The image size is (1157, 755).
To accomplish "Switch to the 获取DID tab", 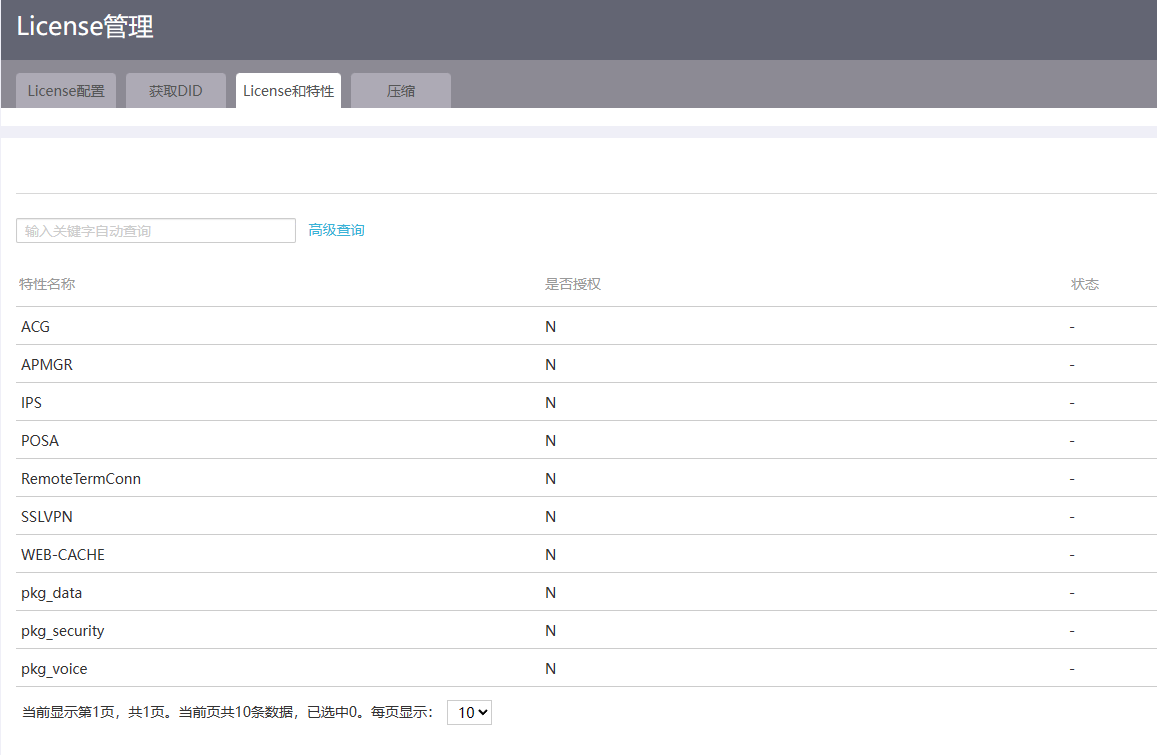I will pos(176,91).
